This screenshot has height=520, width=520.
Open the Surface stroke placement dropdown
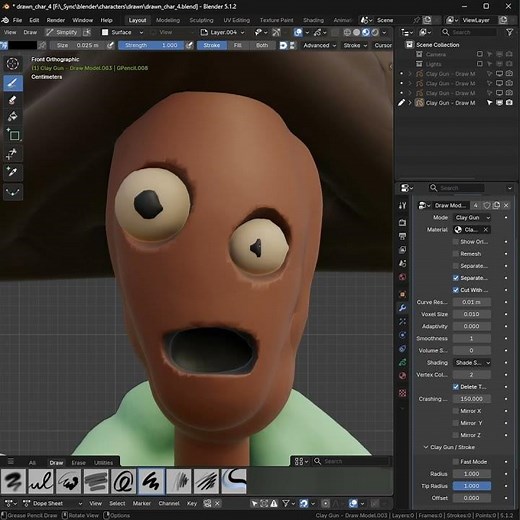tap(122, 32)
